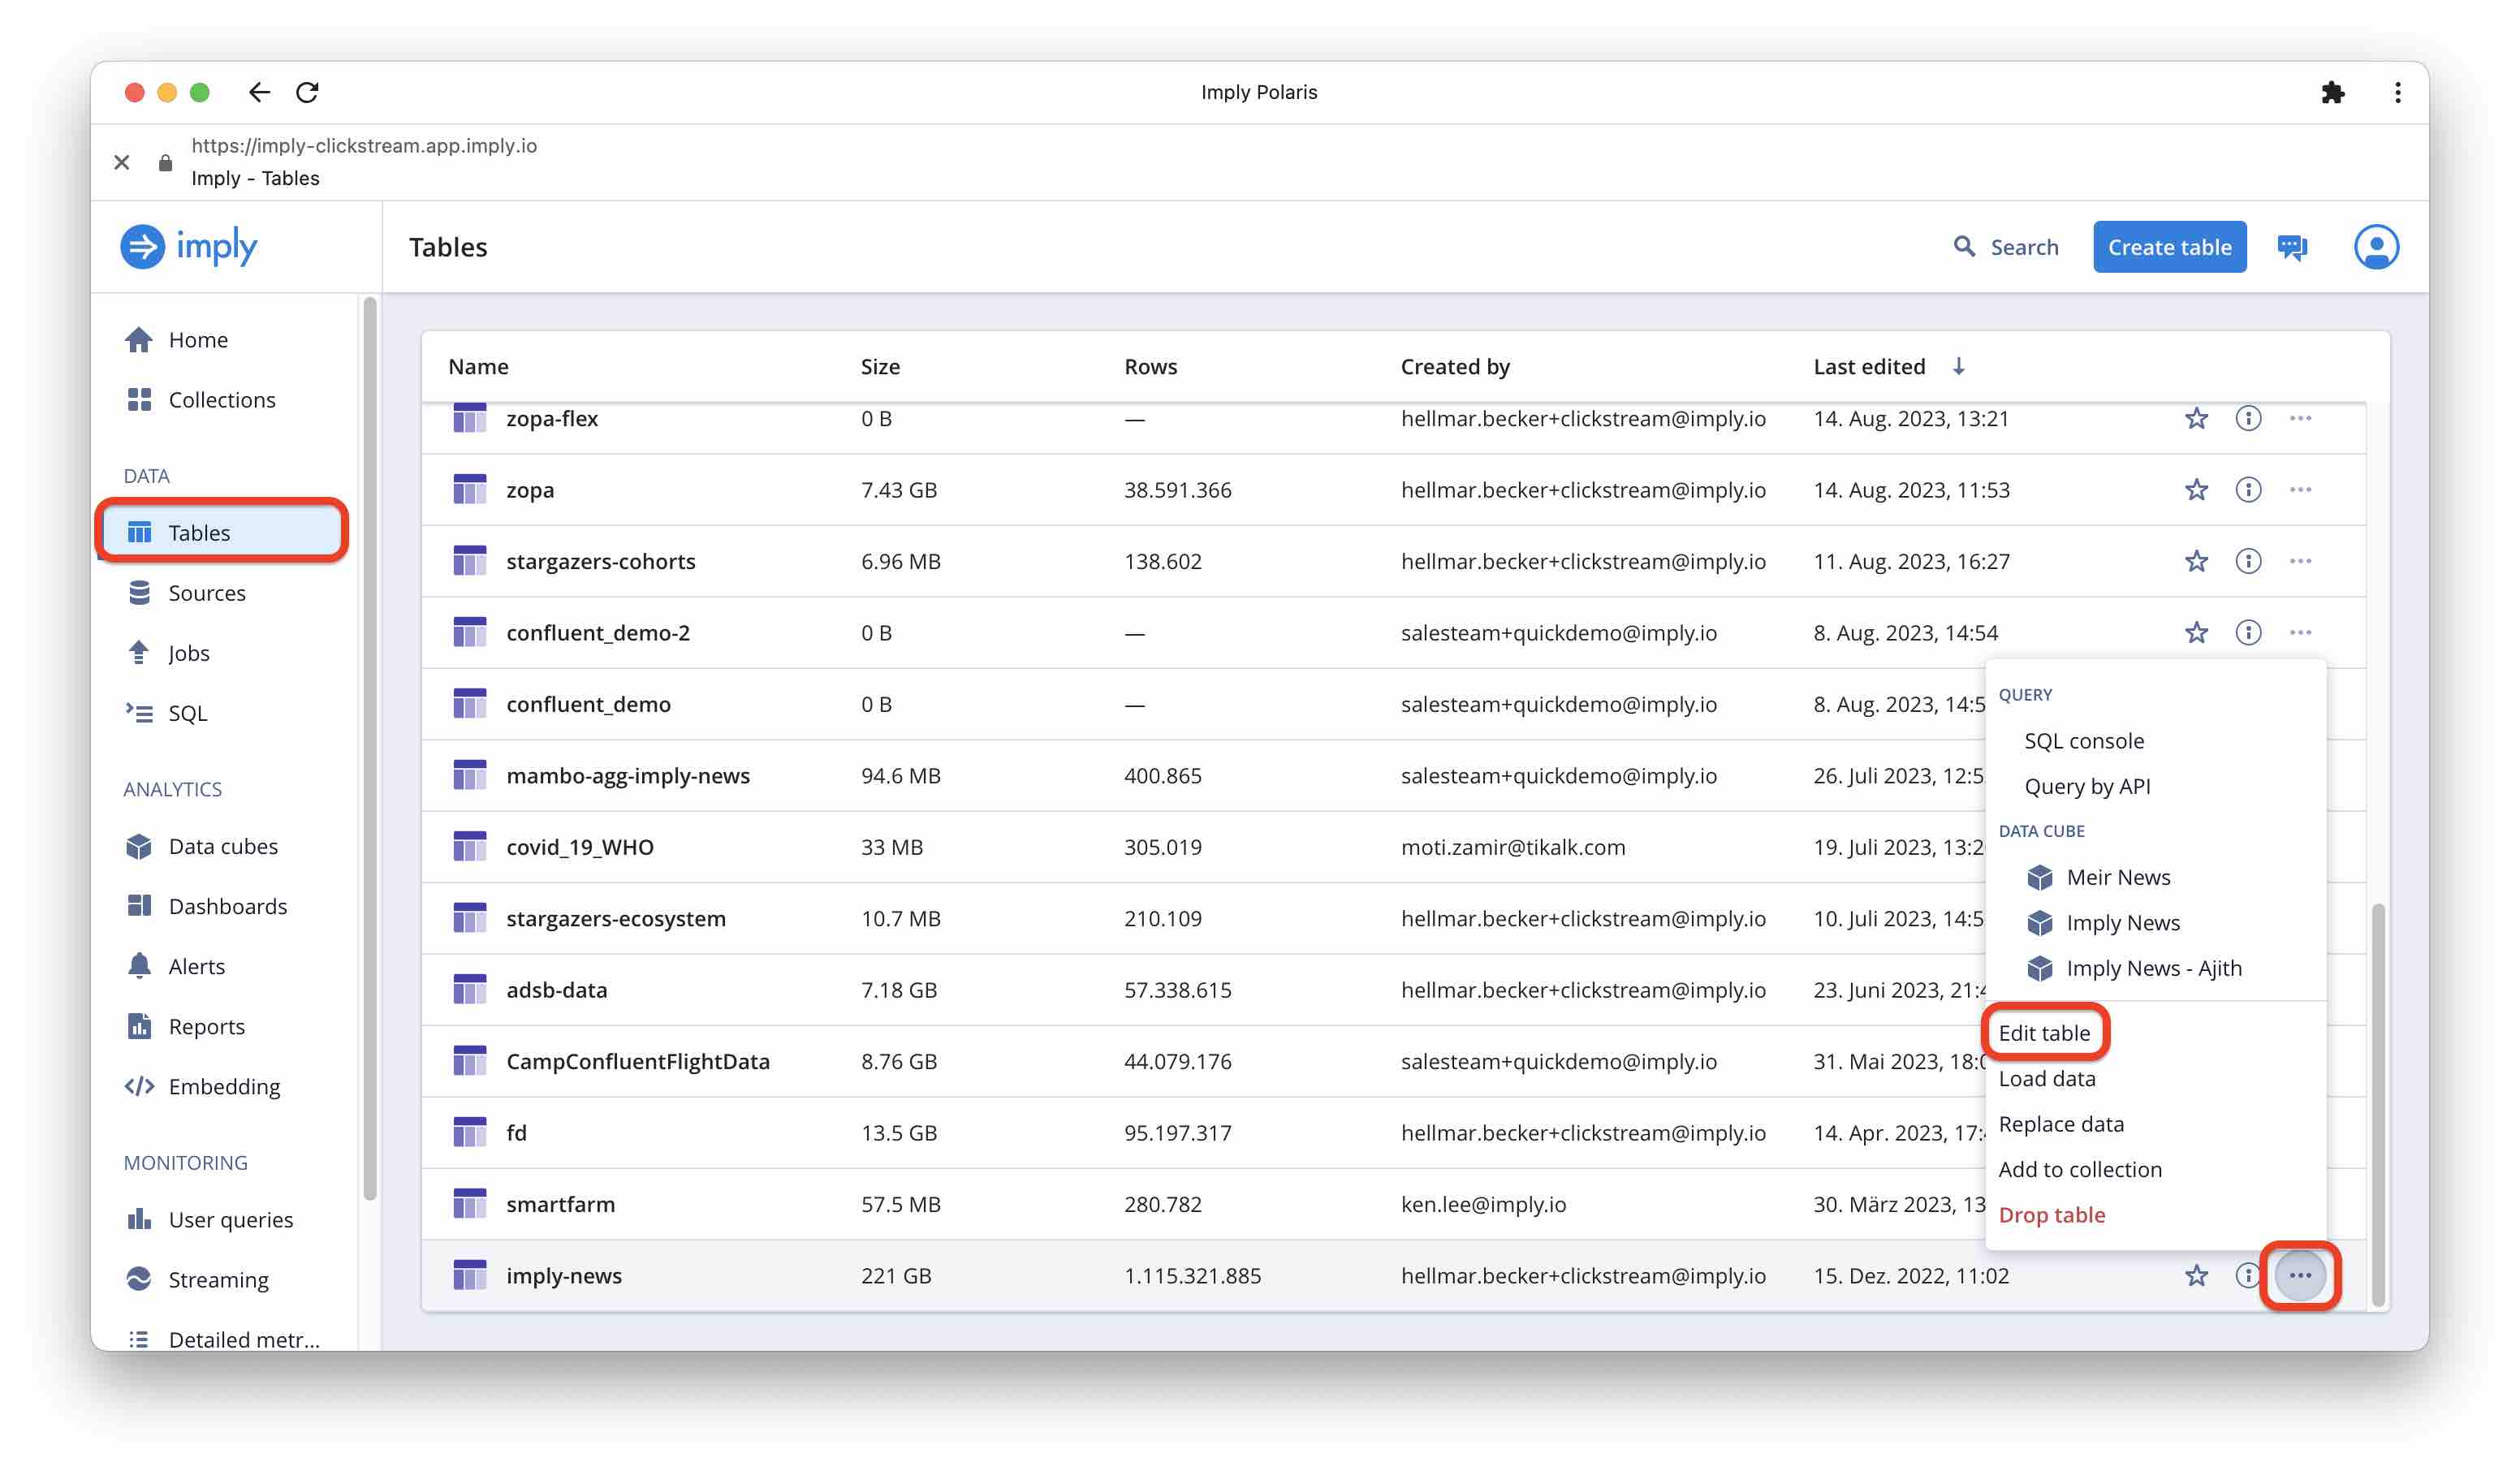Click the Imply logo
Viewport: 2520px width, 1471px height.
point(190,246)
